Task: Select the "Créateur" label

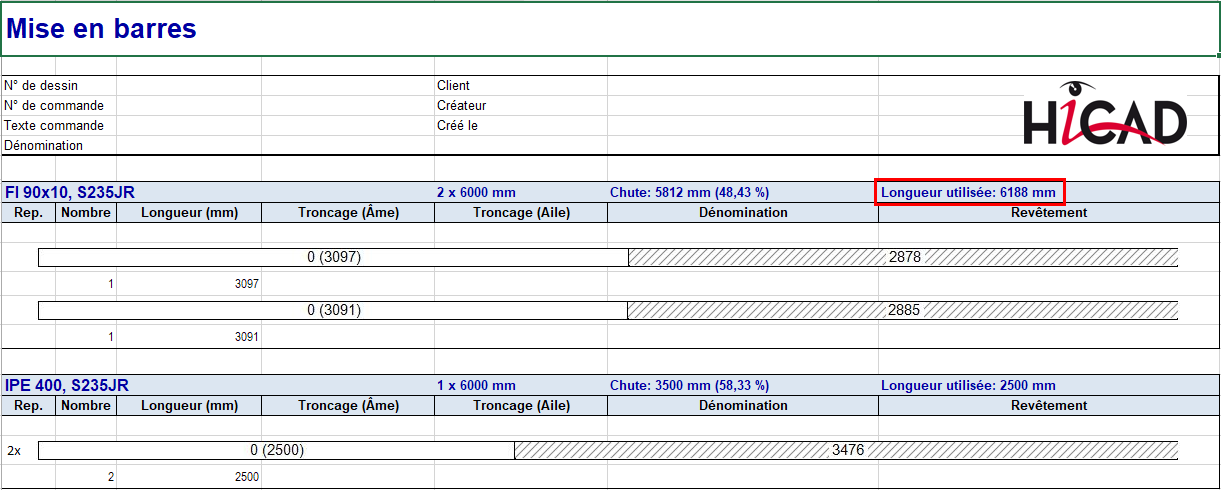Action: click(462, 106)
